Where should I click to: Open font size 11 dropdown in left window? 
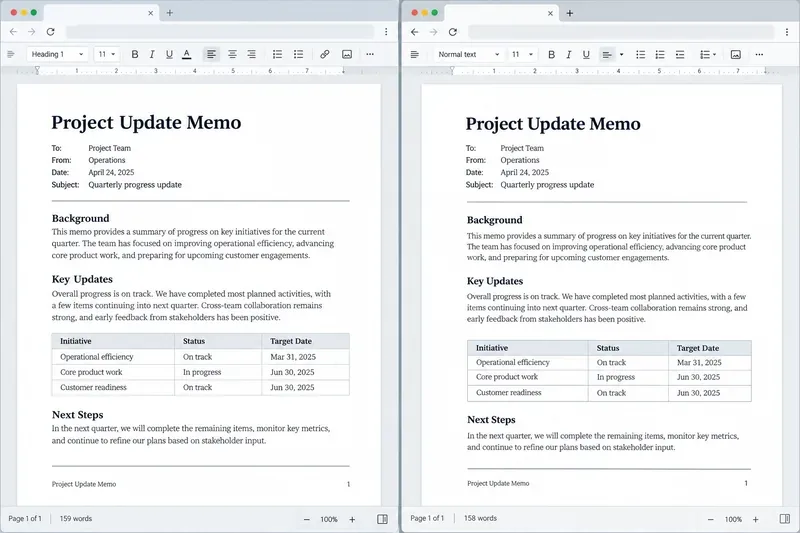click(x=107, y=54)
